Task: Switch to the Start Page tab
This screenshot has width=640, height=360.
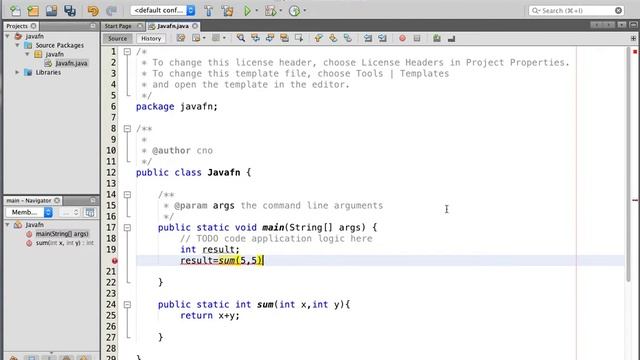Action: coord(118,26)
